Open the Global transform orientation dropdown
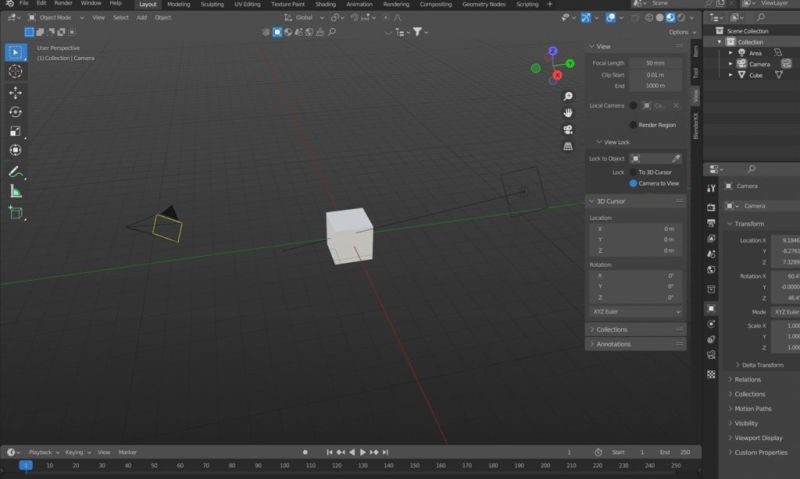800x479 pixels. point(304,17)
